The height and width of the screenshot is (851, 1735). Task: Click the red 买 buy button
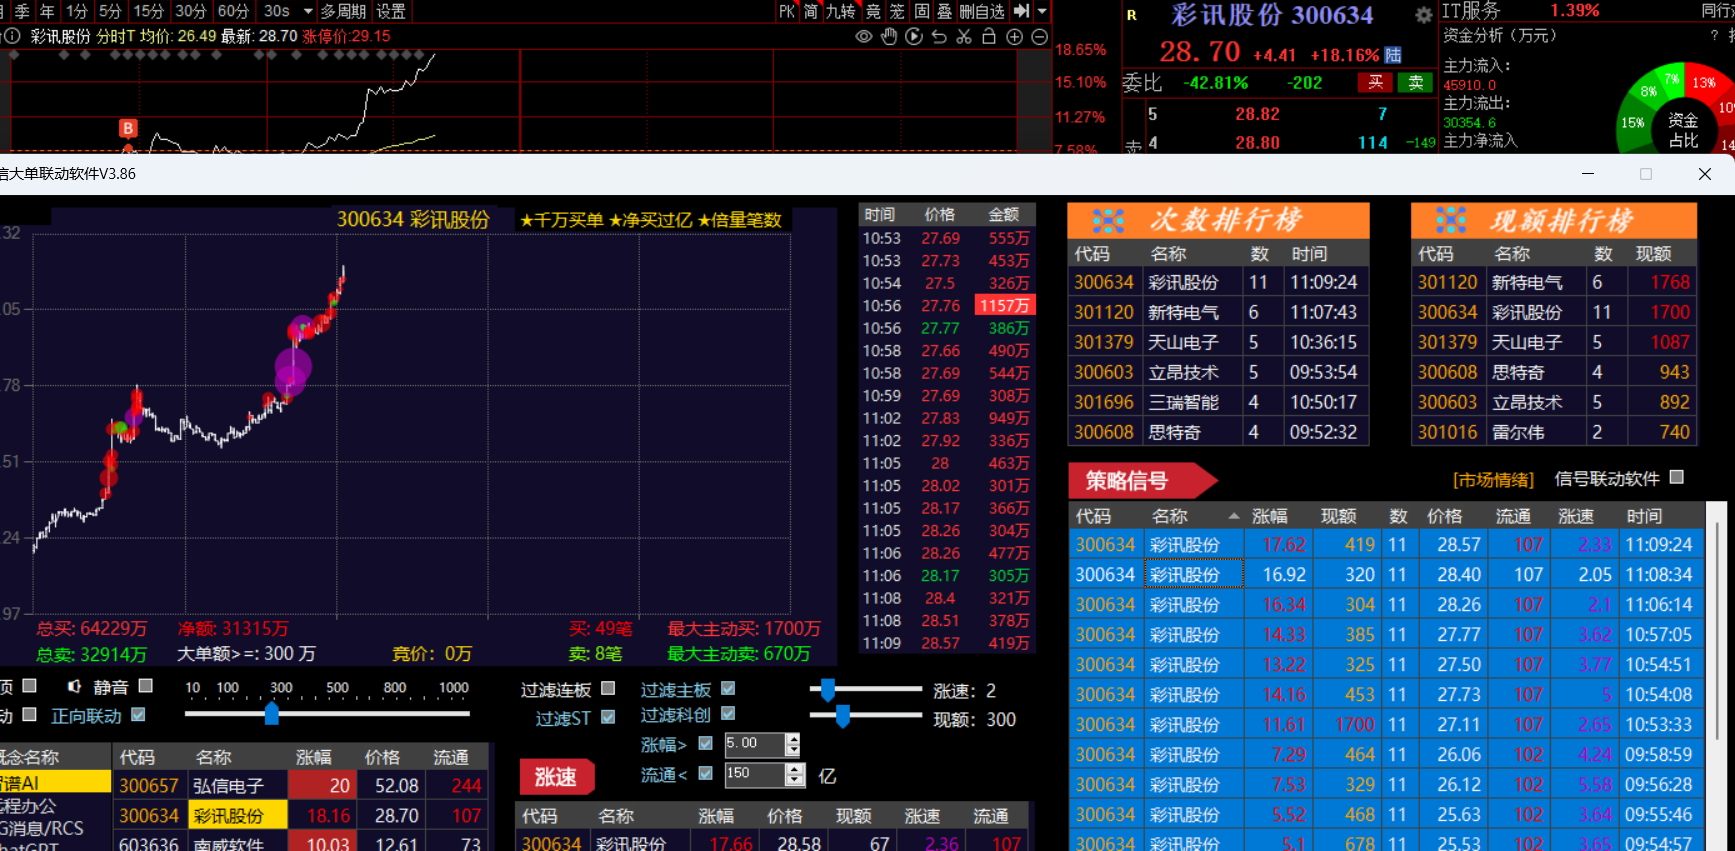[1376, 83]
